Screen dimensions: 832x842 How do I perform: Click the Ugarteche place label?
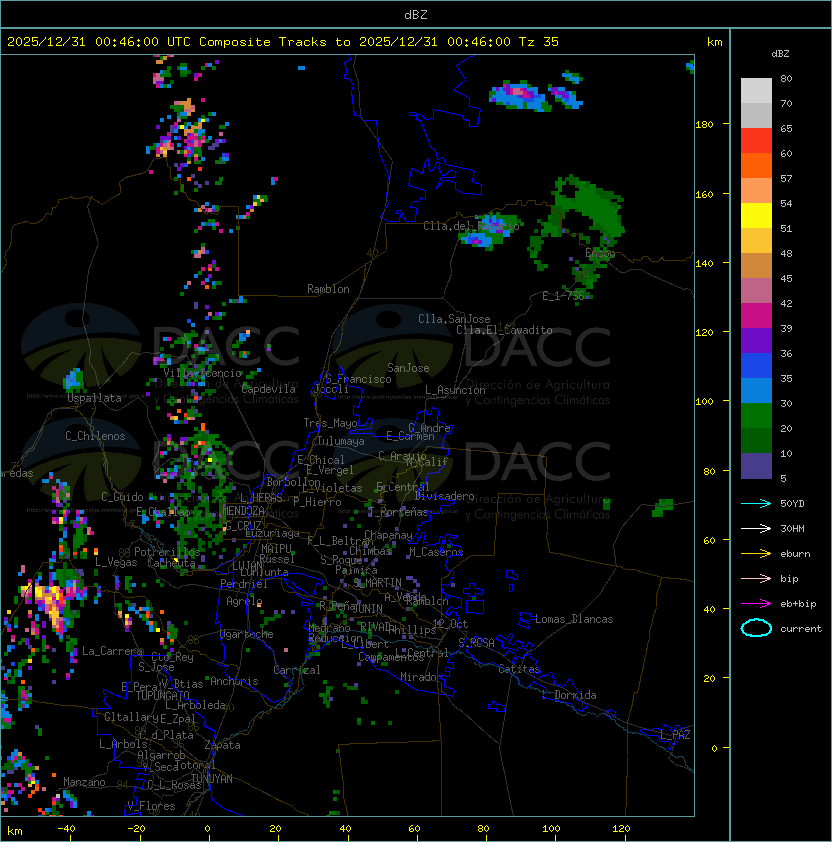247,634
